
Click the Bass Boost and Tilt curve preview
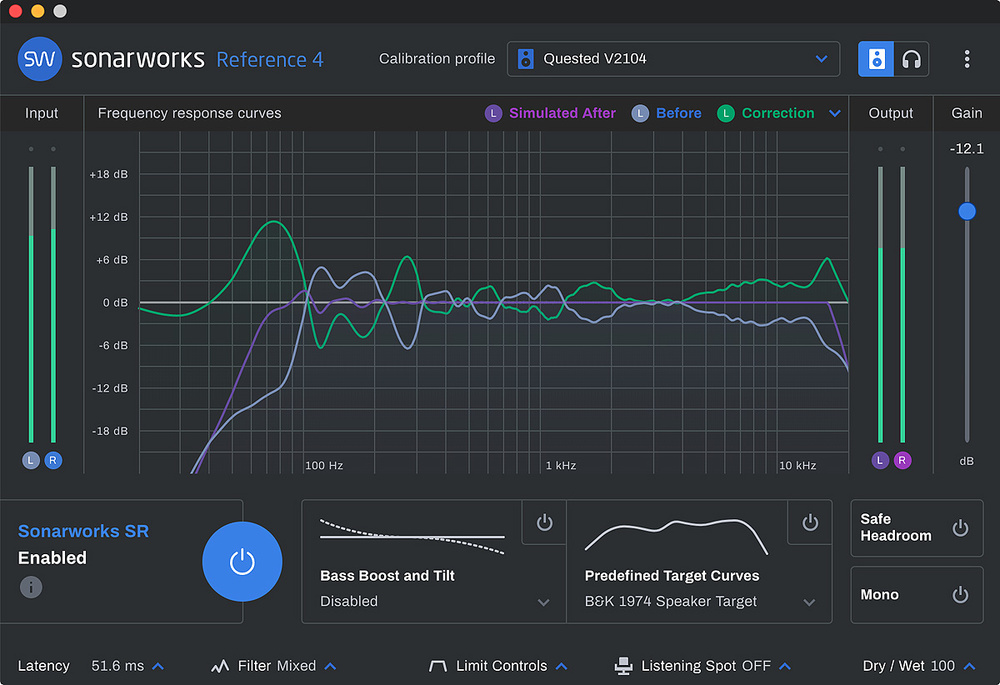click(412, 536)
